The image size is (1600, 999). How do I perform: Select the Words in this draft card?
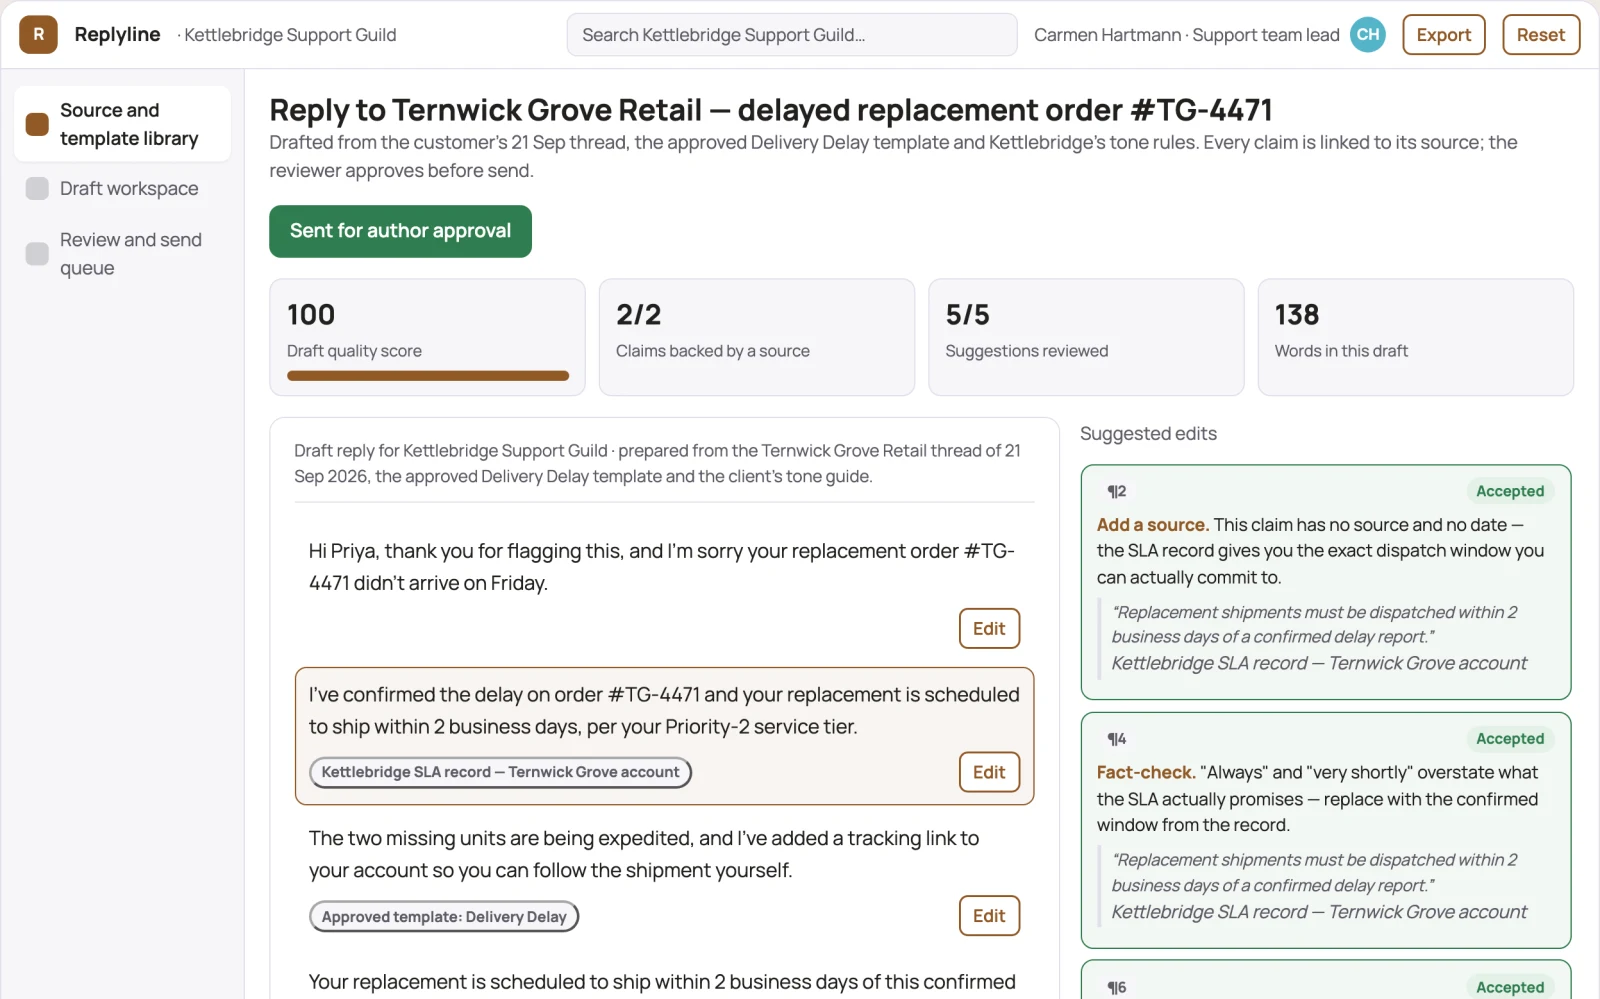pyautogui.click(x=1415, y=337)
